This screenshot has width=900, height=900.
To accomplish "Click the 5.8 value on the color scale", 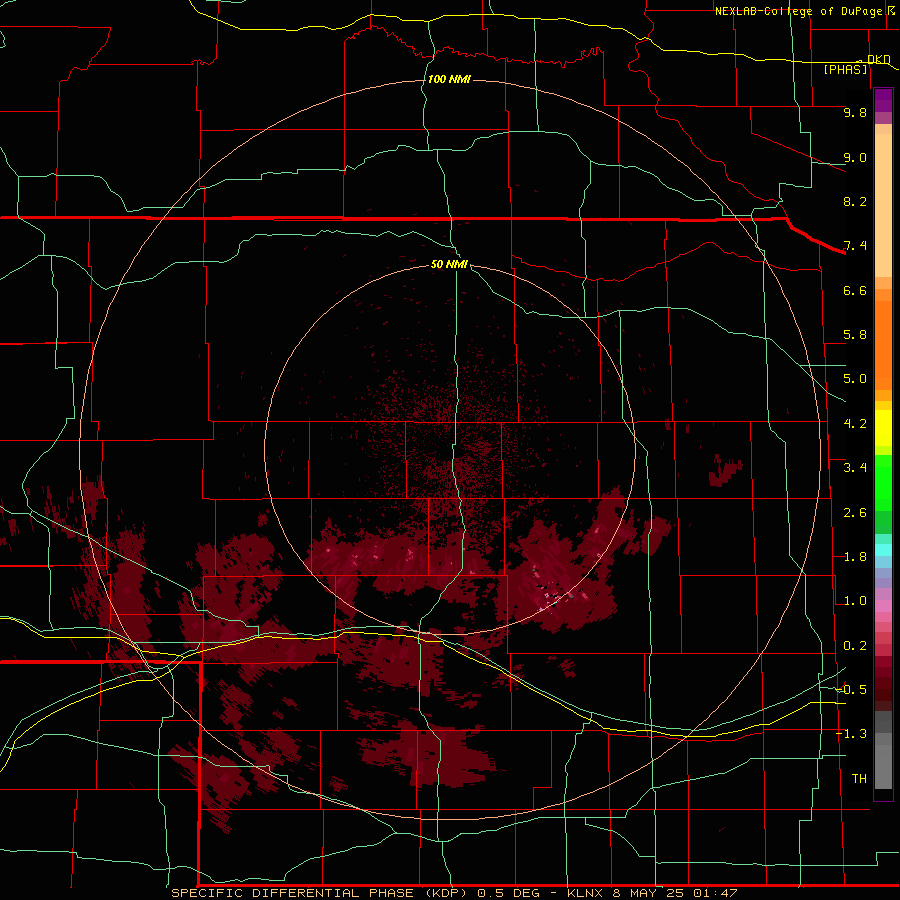I will click(855, 335).
